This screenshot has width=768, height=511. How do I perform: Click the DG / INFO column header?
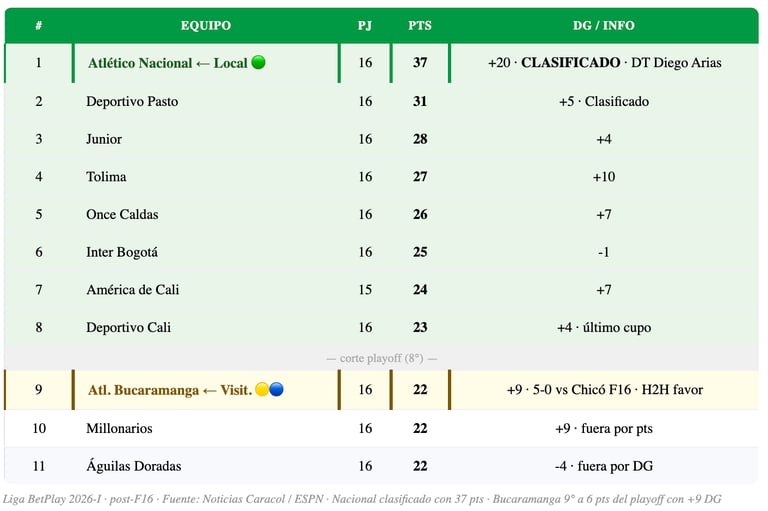point(603,25)
